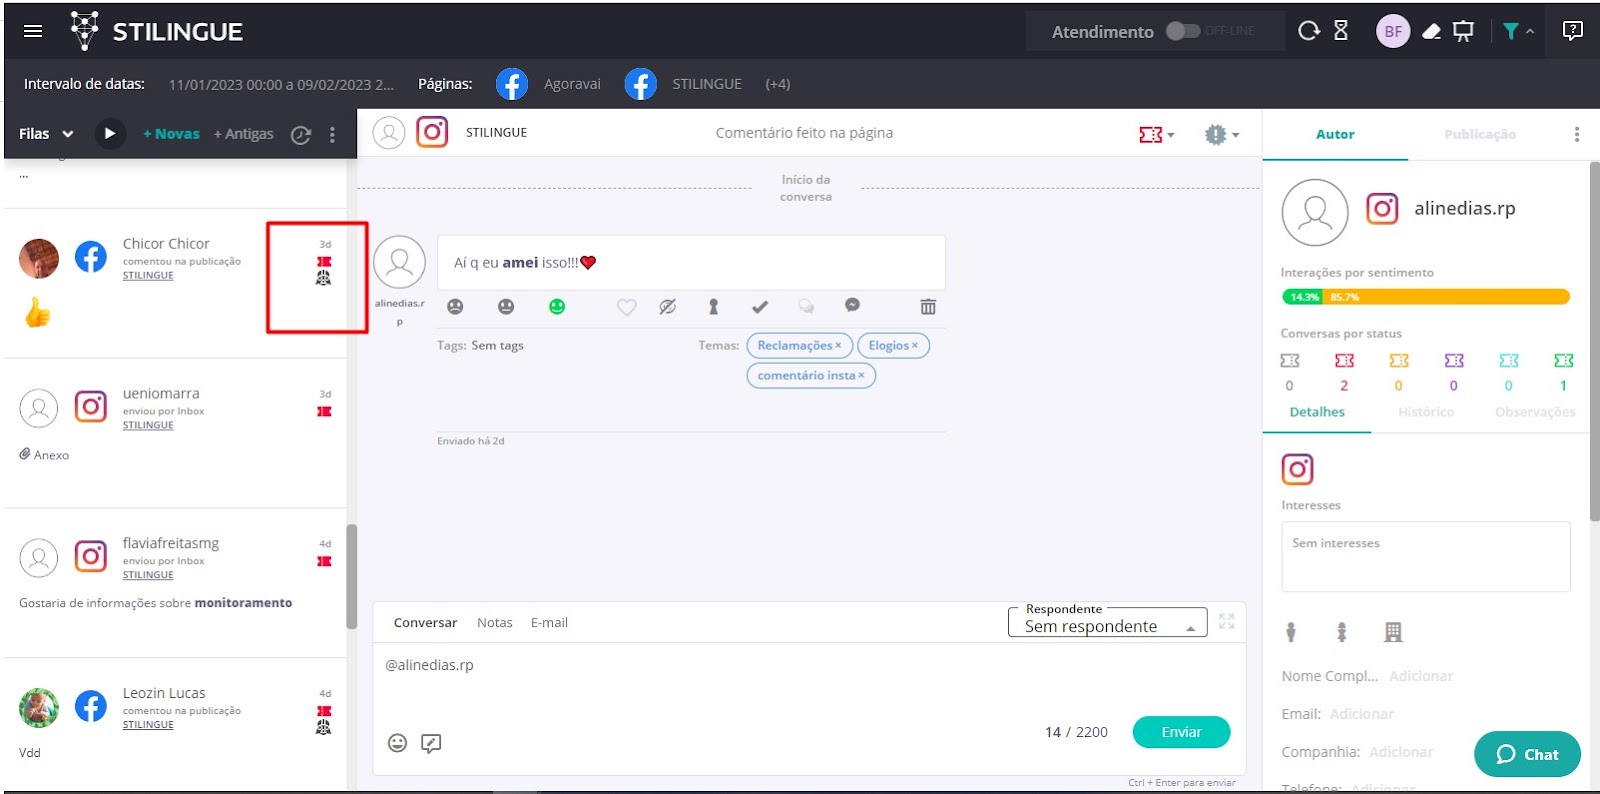Click the Enviar button
Viewport: 1600px width, 794px height.
[1181, 732]
